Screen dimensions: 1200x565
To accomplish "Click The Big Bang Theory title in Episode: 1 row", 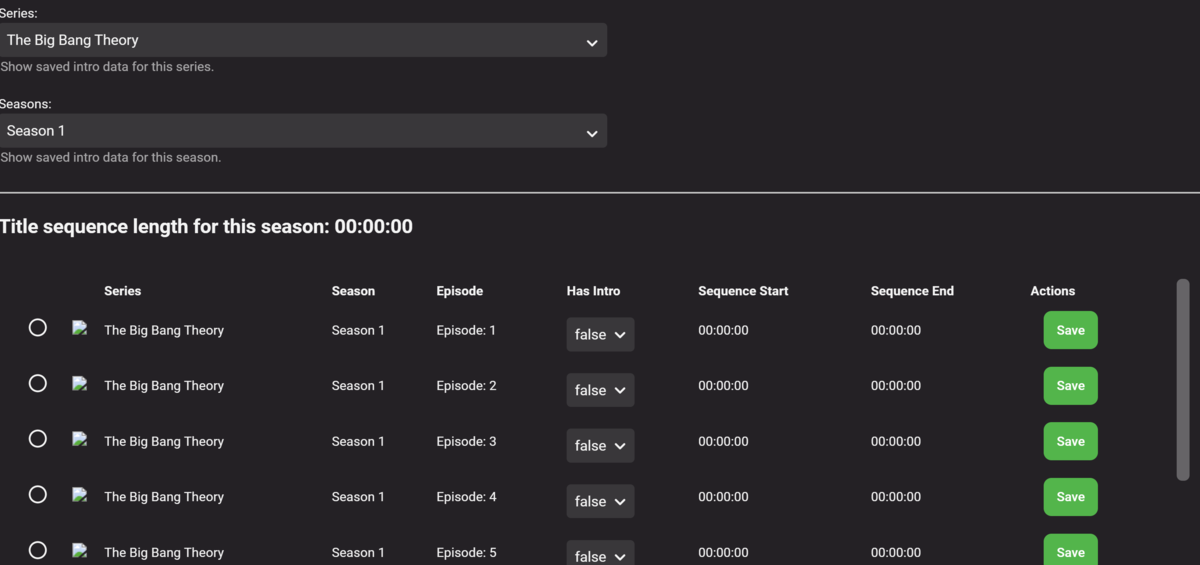I will click(x=164, y=330).
